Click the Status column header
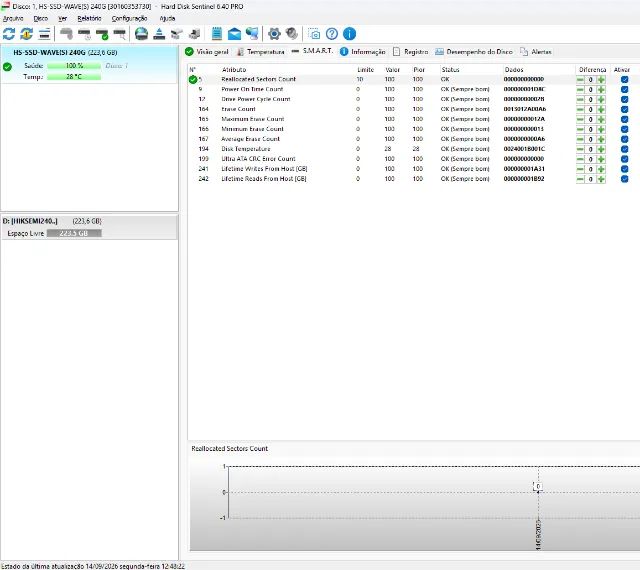Screen dimensions: 640x570 click(450, 69)
